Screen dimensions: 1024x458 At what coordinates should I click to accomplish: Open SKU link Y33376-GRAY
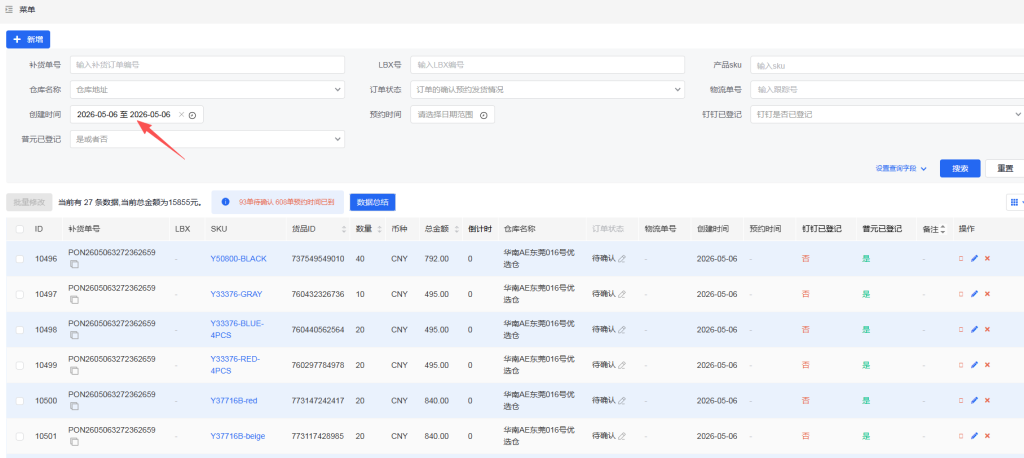(236, 294)
